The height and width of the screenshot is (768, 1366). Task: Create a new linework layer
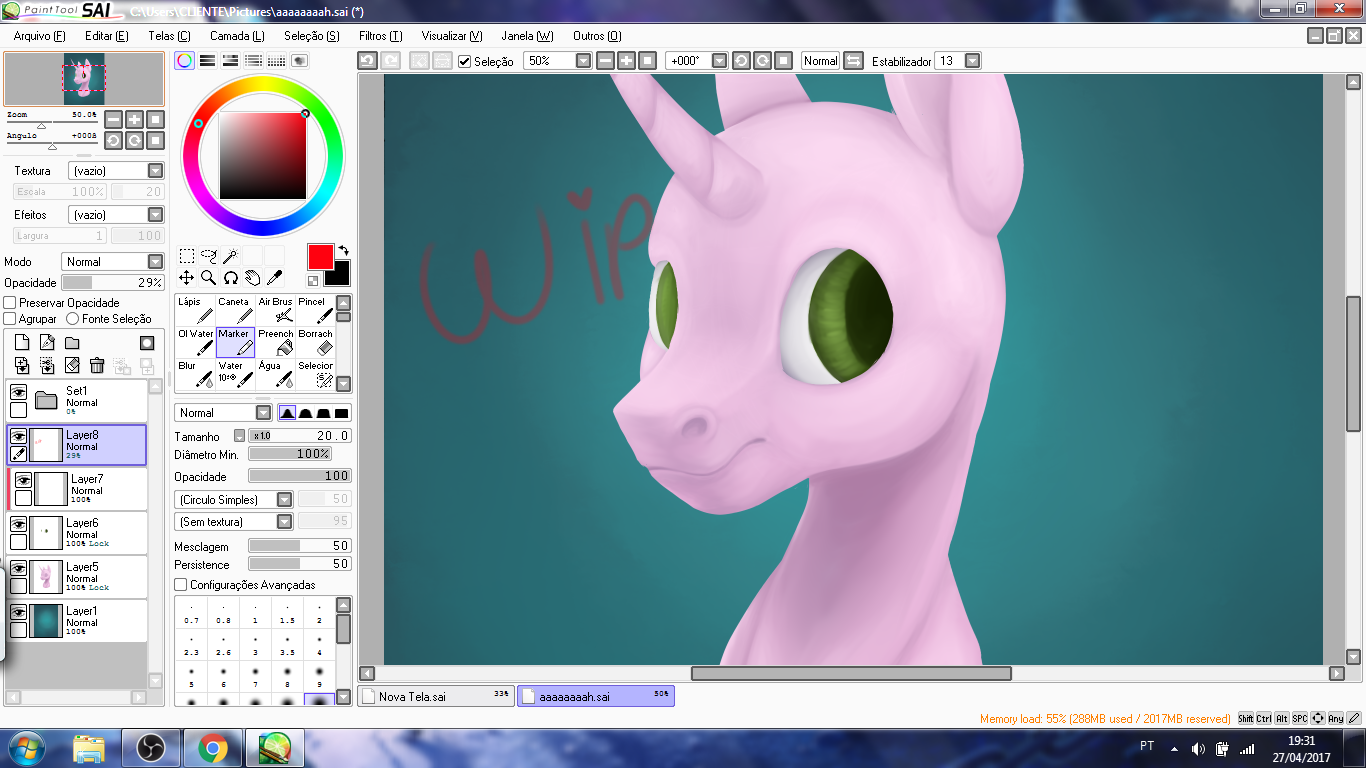click(x=47, y=343)
